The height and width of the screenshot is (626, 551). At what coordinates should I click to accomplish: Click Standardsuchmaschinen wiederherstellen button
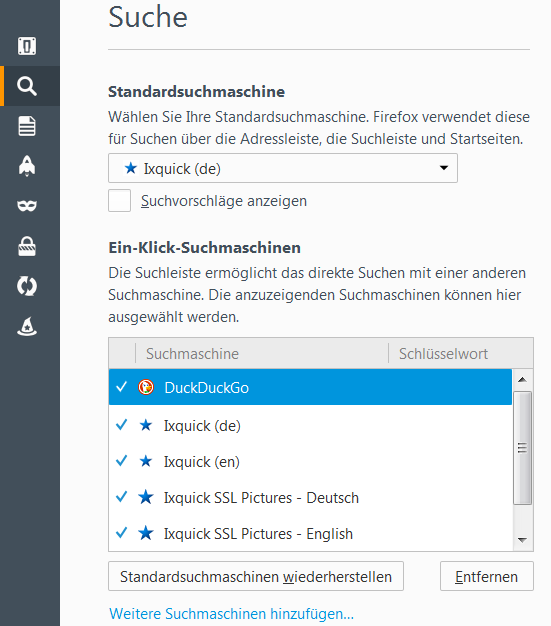pos(256,576)
